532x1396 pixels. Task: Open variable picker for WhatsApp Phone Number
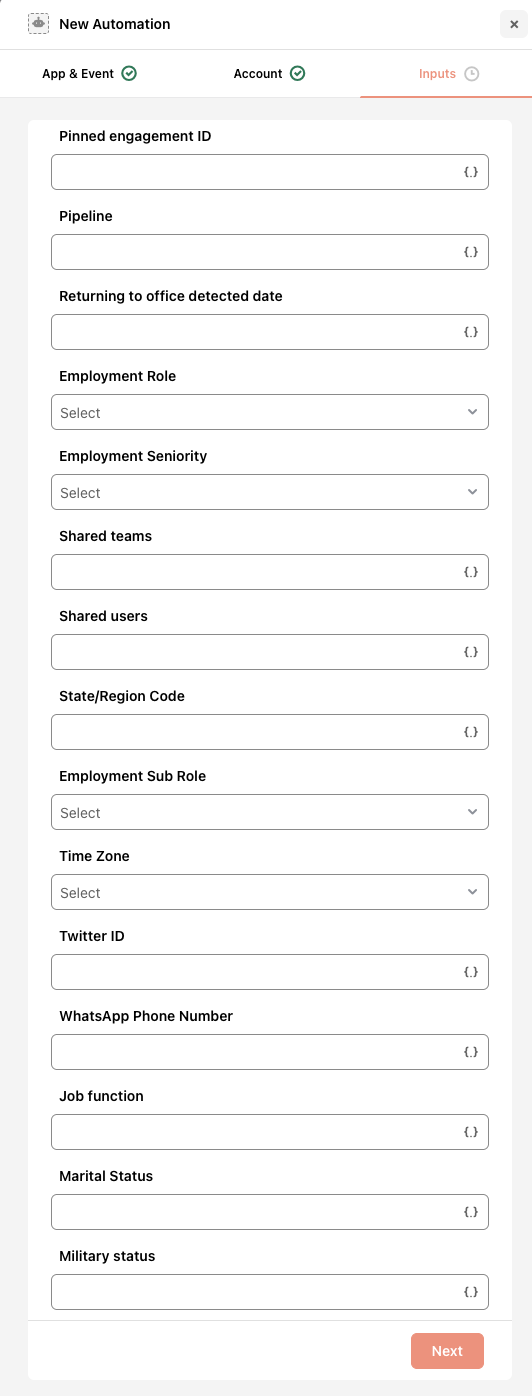coord(471,1052)
